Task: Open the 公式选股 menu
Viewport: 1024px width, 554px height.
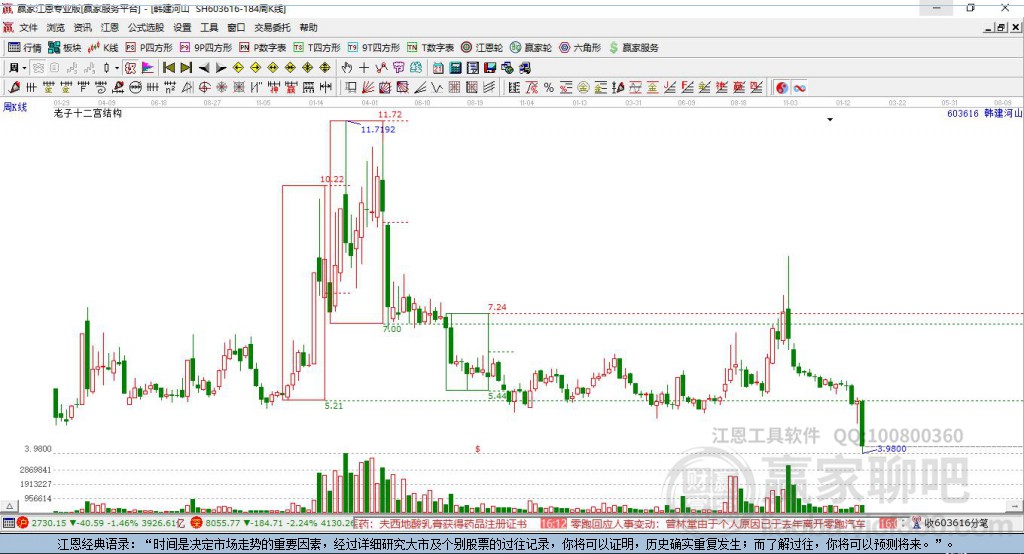Action: click(146, 27)
